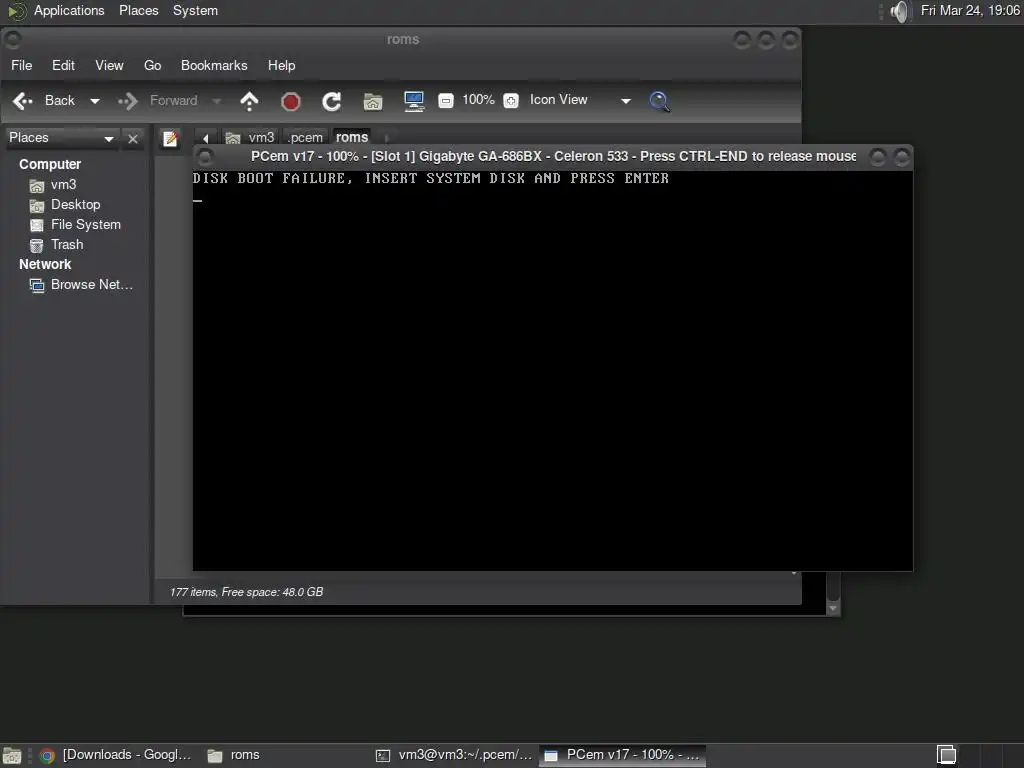Select .pcem in the path bar
This screenshot has width=1024, height=768.
pyautogui.click(x=305, y=138)
